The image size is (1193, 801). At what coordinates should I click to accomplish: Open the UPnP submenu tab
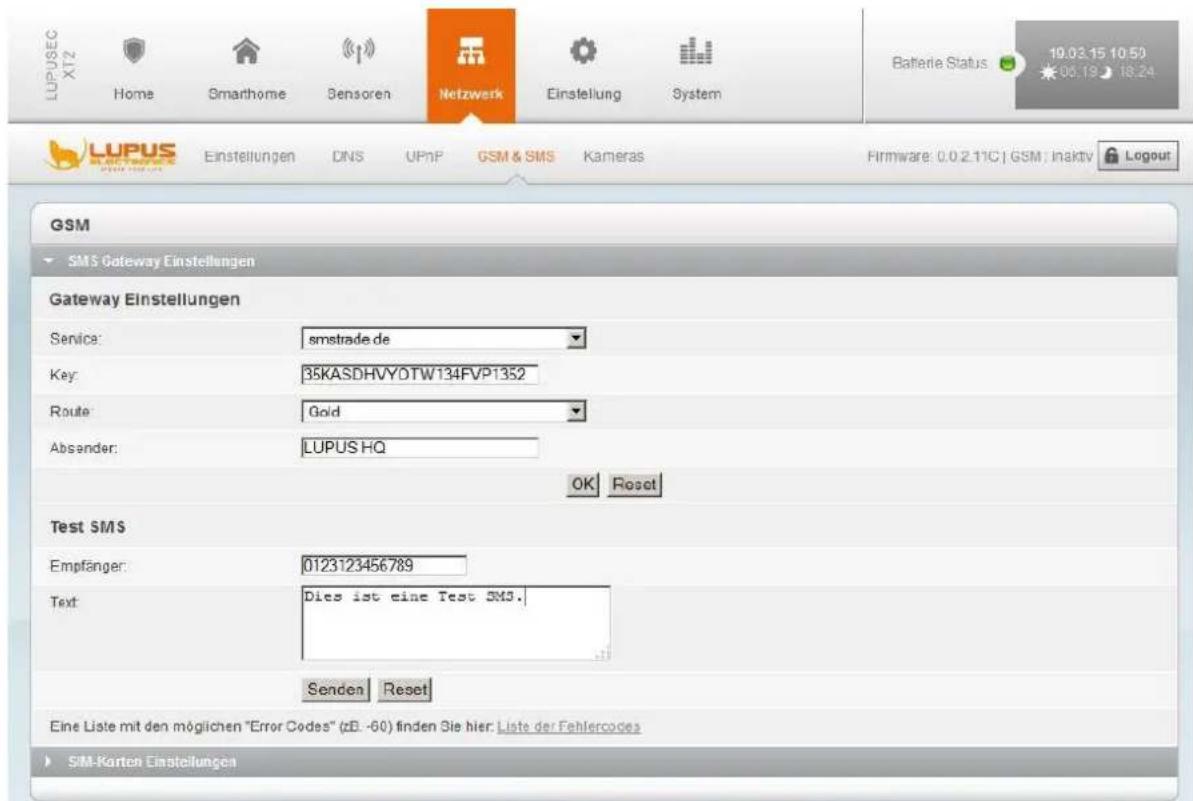pos(425,156)
